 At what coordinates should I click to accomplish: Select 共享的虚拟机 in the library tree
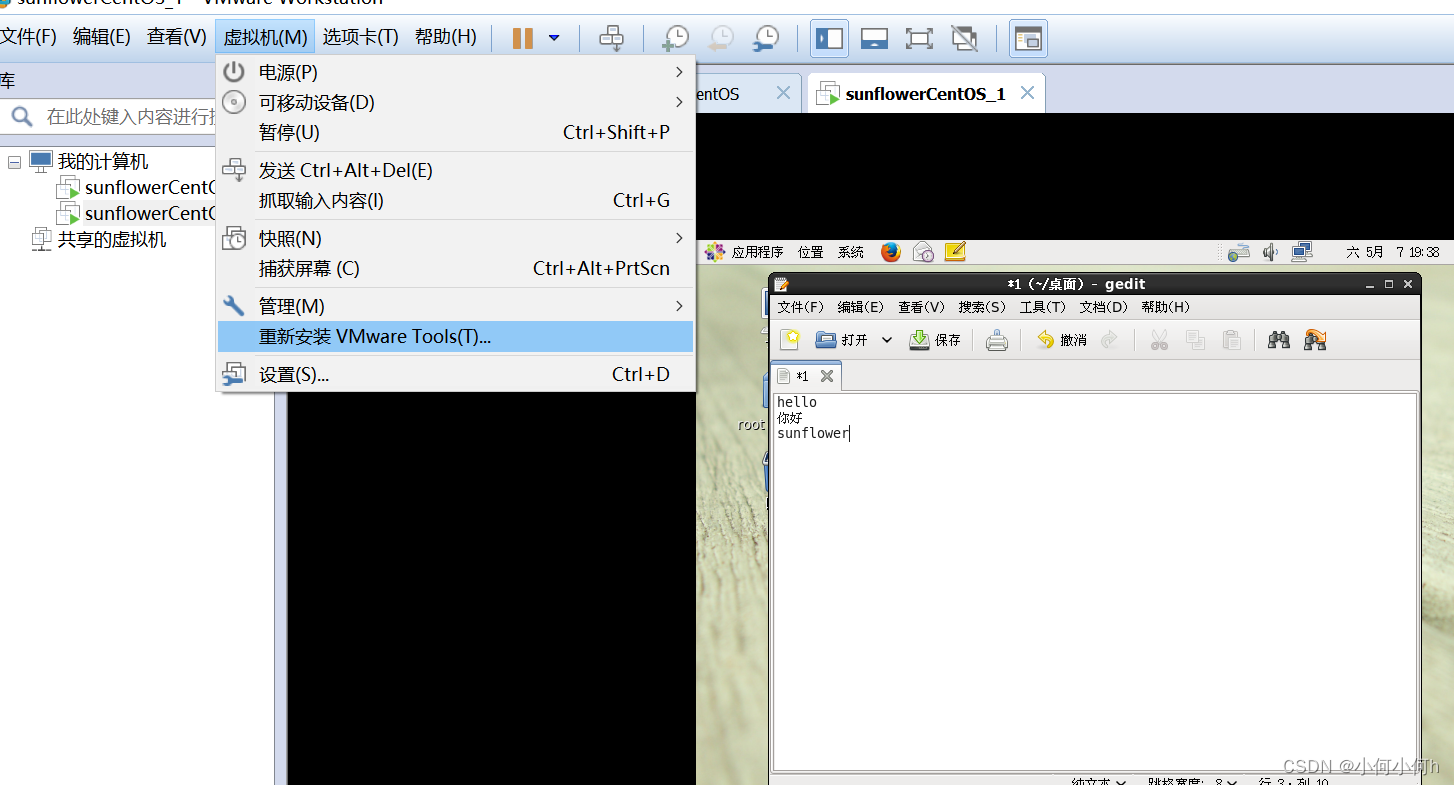tap(112, 239)
